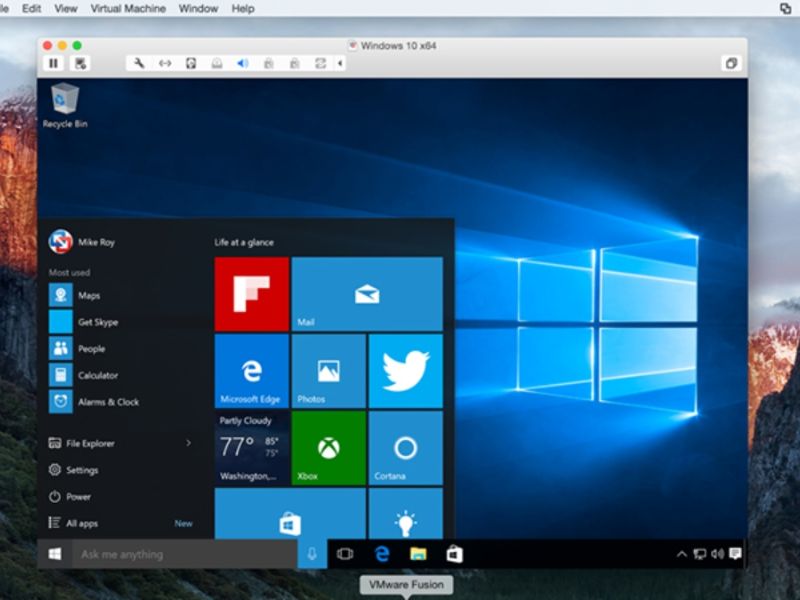Click the snapshot button in VMware toolbar

[80, 63]
